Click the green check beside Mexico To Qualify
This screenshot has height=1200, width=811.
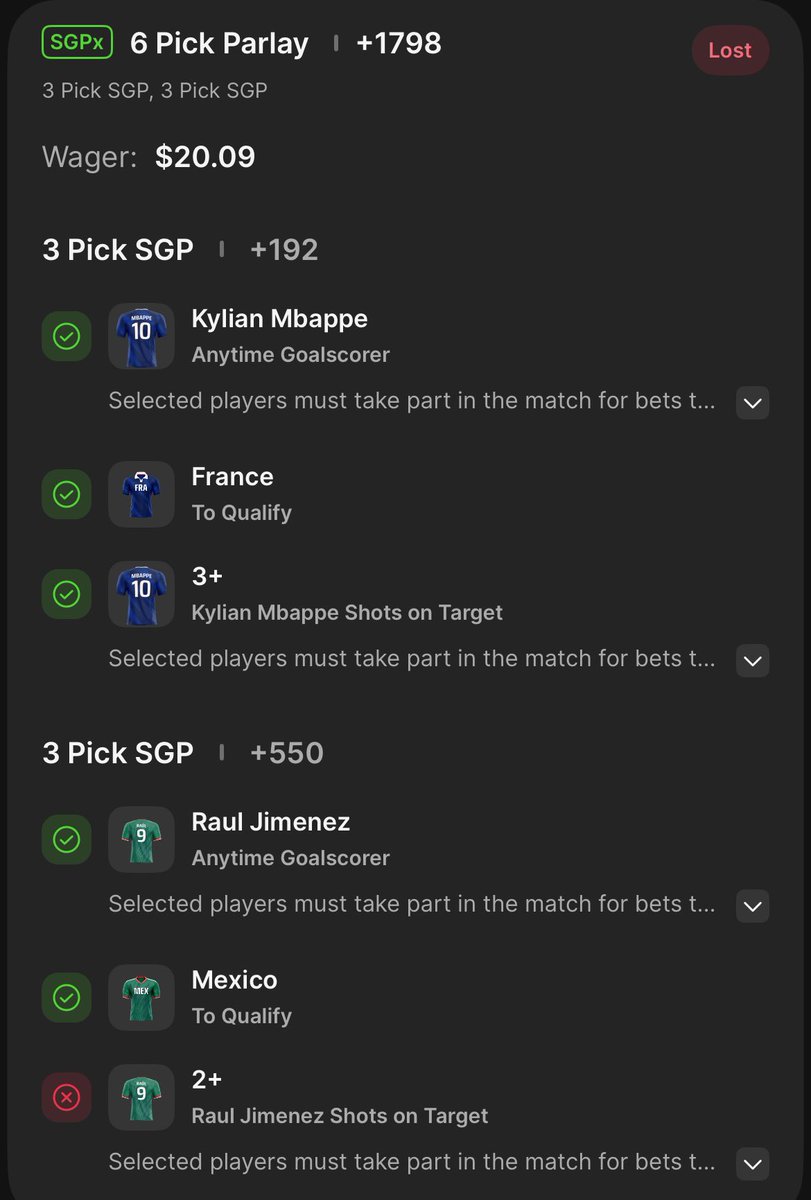(x=66, y=997)
